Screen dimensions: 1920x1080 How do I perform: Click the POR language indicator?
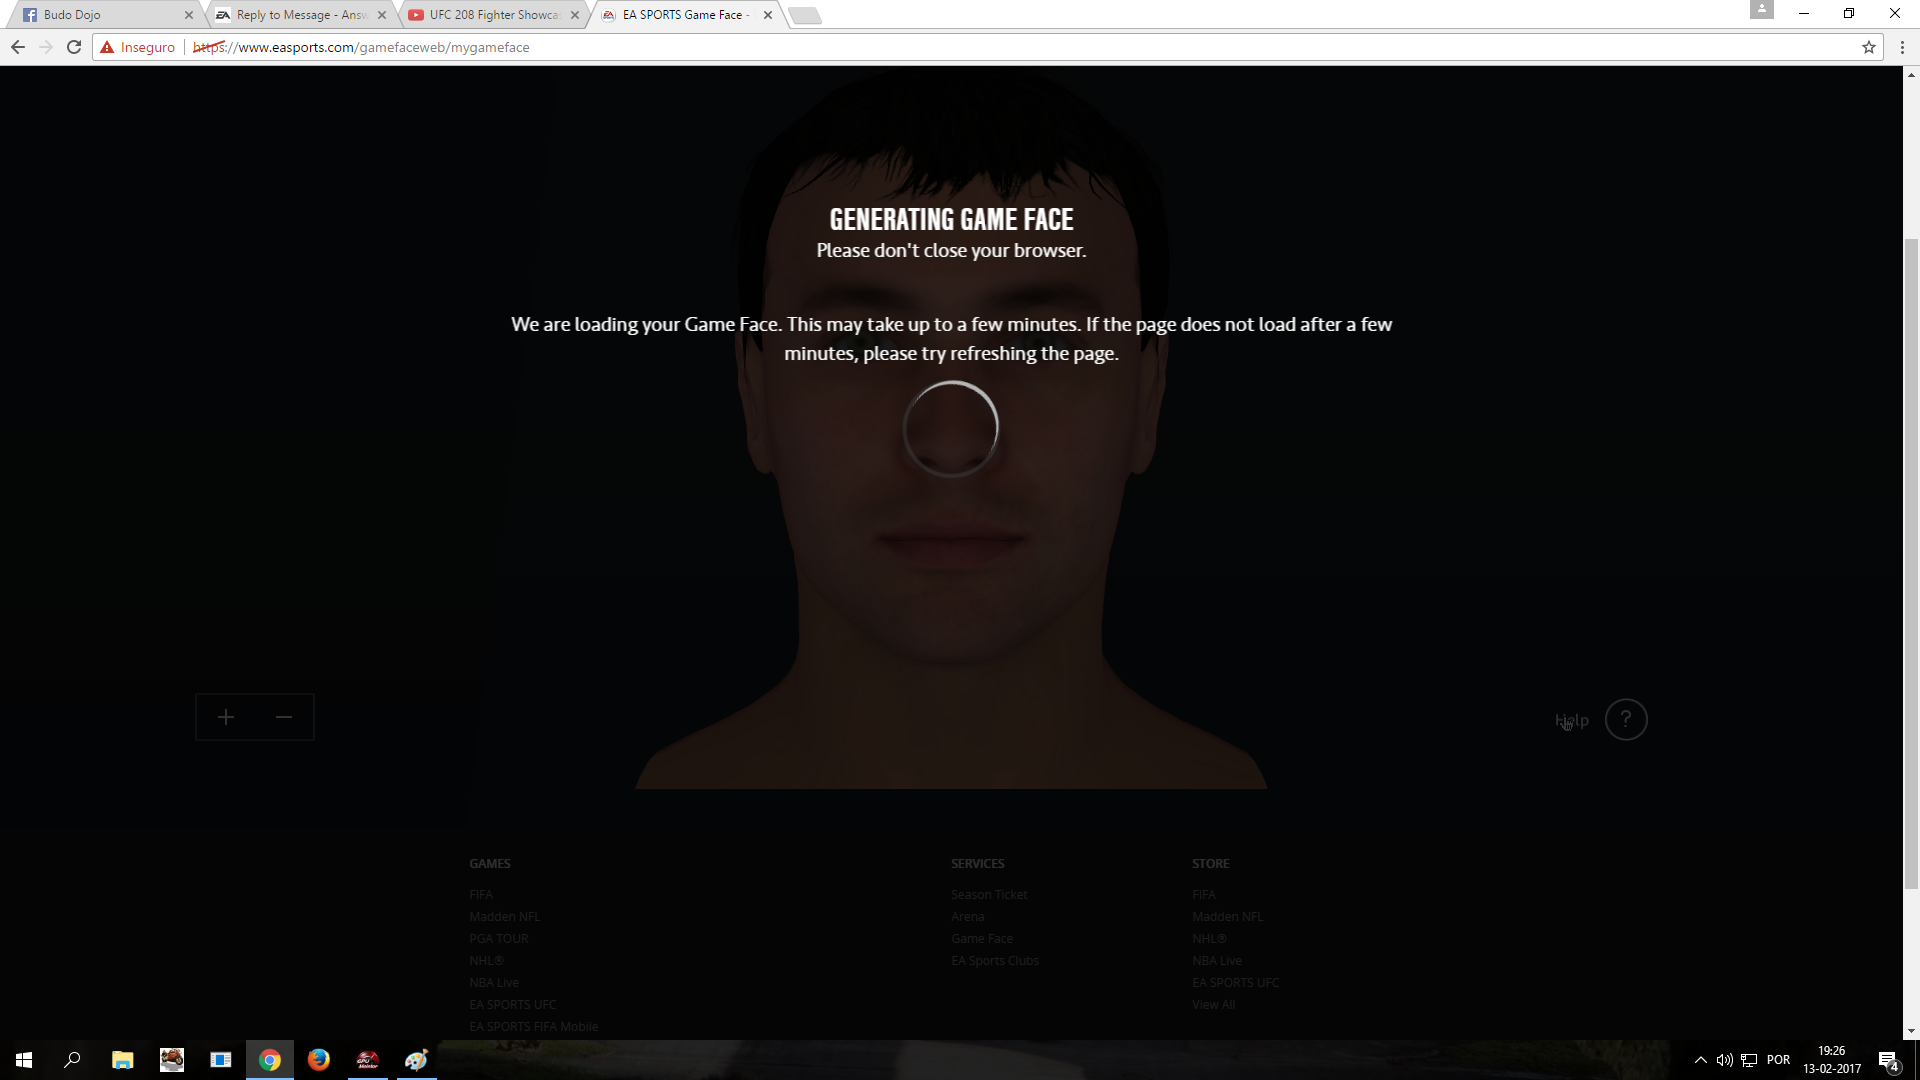tap(1778, 1060)
